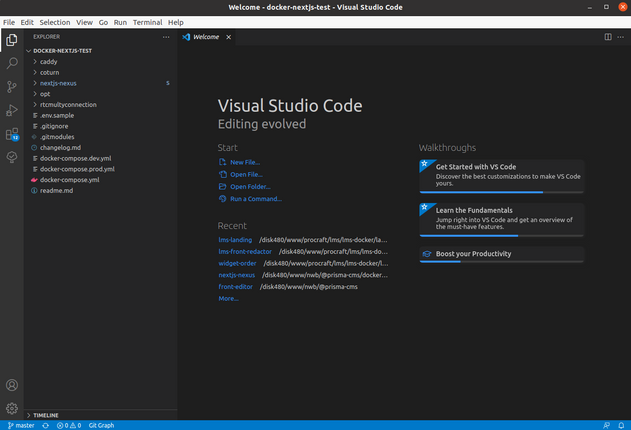Open the Testing view icon below Extensions
The image size is (631, 430).
pyautogui.click(x=12, y=157)
